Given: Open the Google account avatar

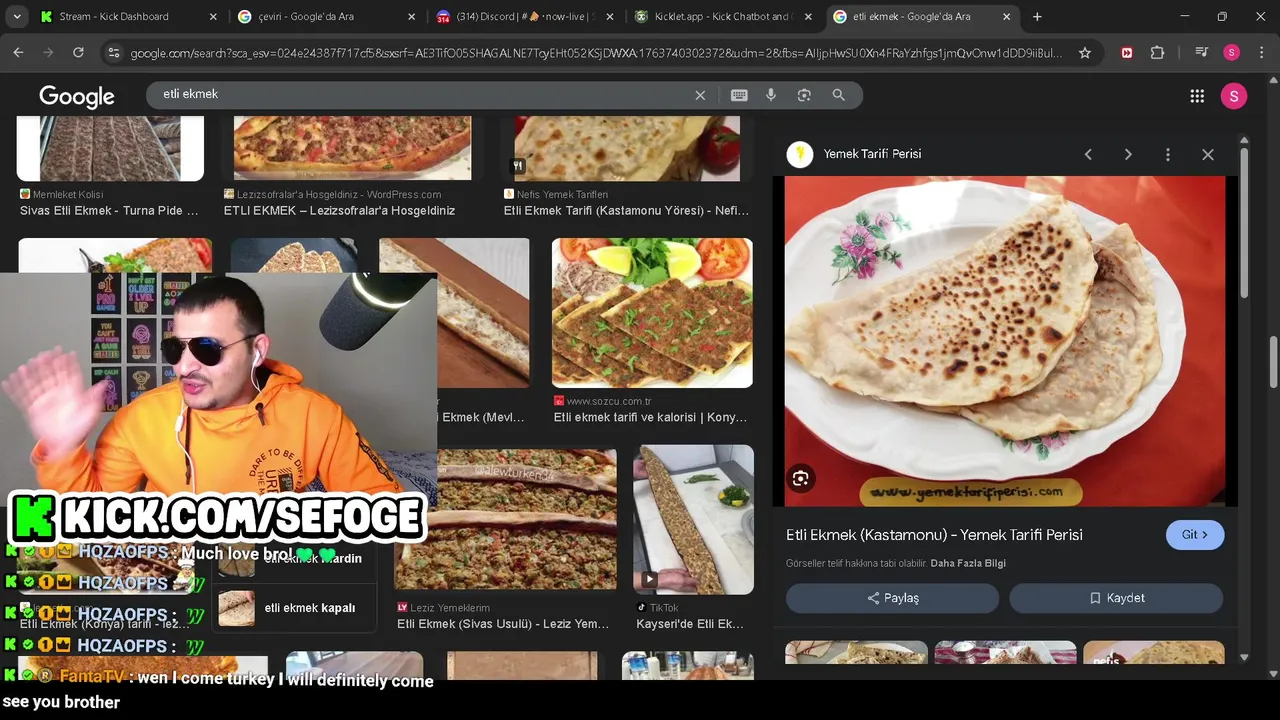Looking at the screenshot, I should (1234, 96).
